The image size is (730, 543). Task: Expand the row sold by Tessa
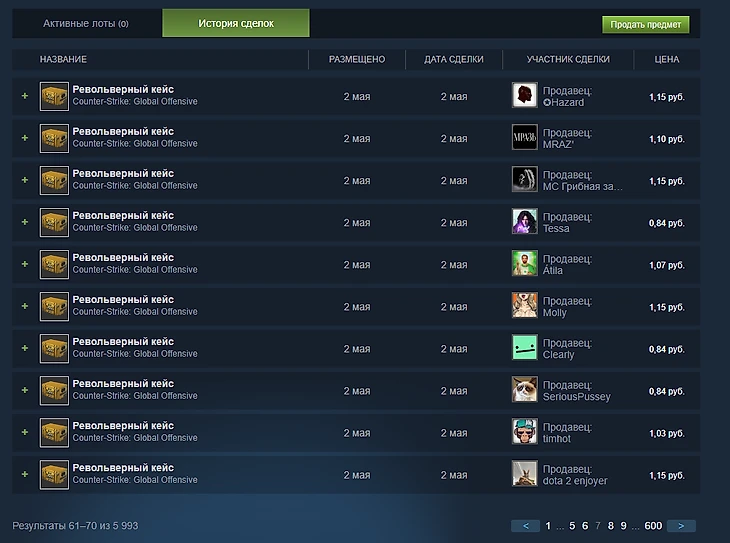[x=25, y=222]
